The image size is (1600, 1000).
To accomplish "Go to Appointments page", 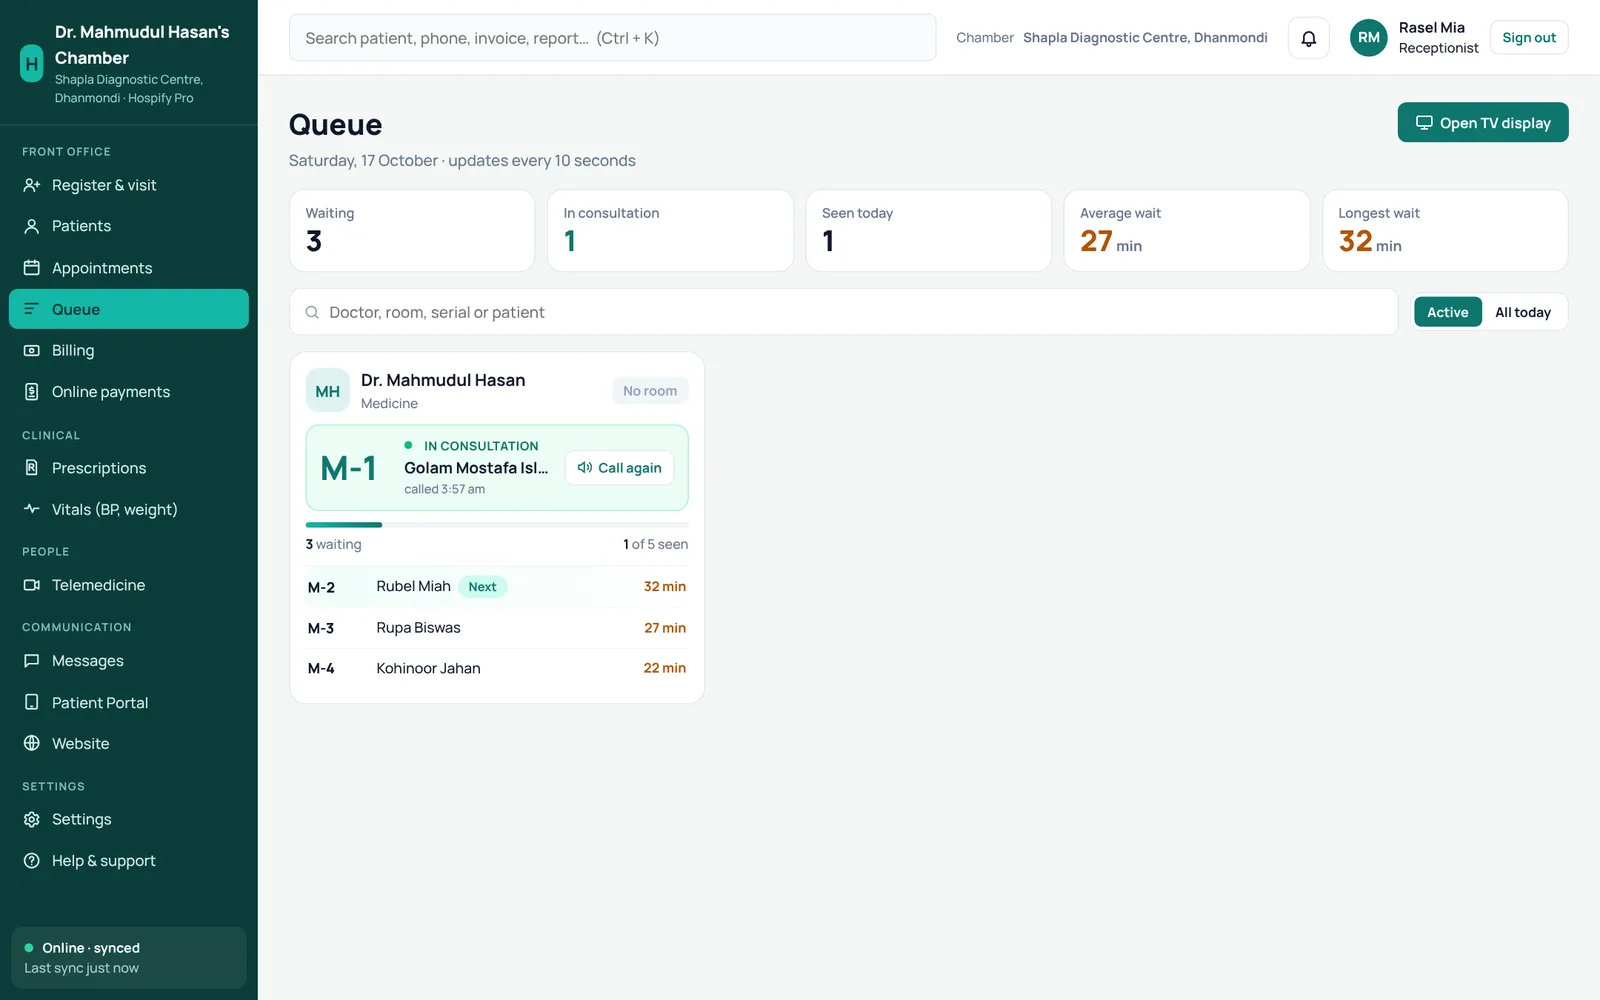I will point(129,268).
